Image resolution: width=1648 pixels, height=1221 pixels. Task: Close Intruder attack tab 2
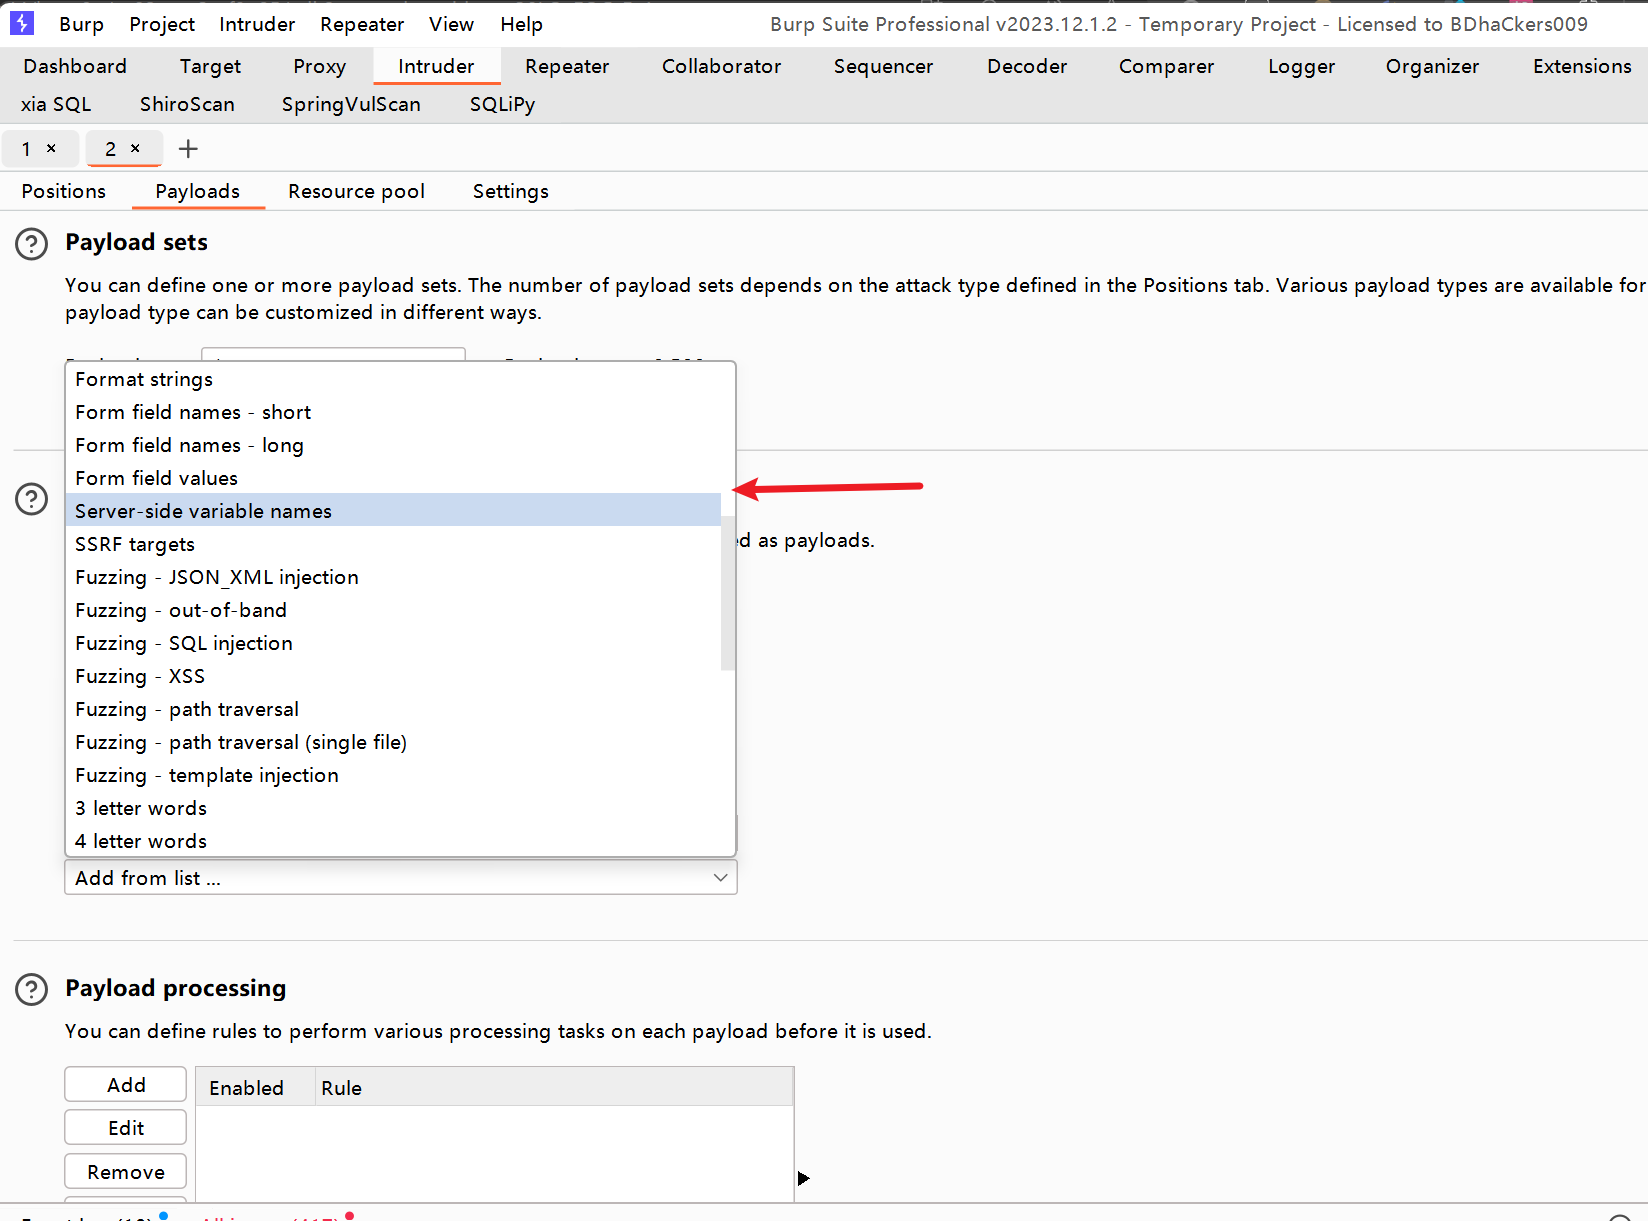click(x=136, y=148)
